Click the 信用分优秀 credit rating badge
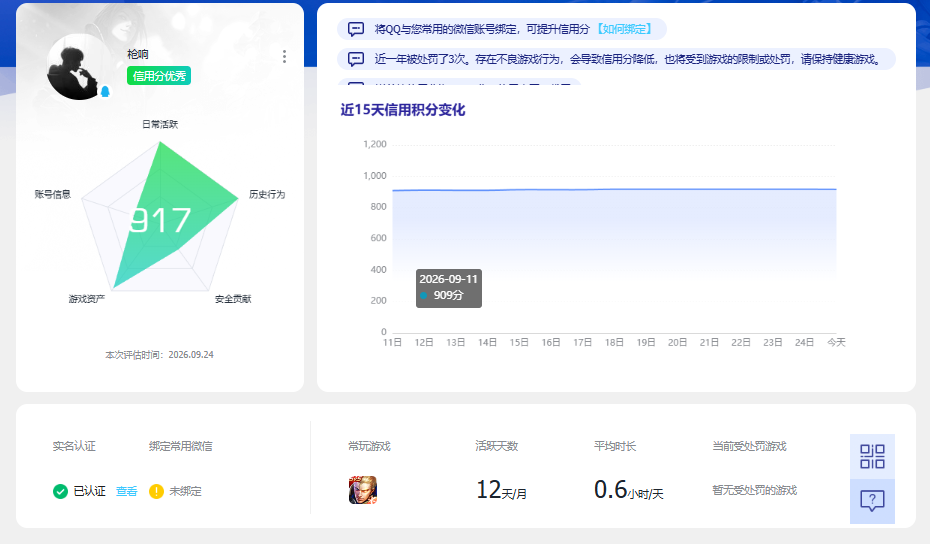 [x=159, y=76]
